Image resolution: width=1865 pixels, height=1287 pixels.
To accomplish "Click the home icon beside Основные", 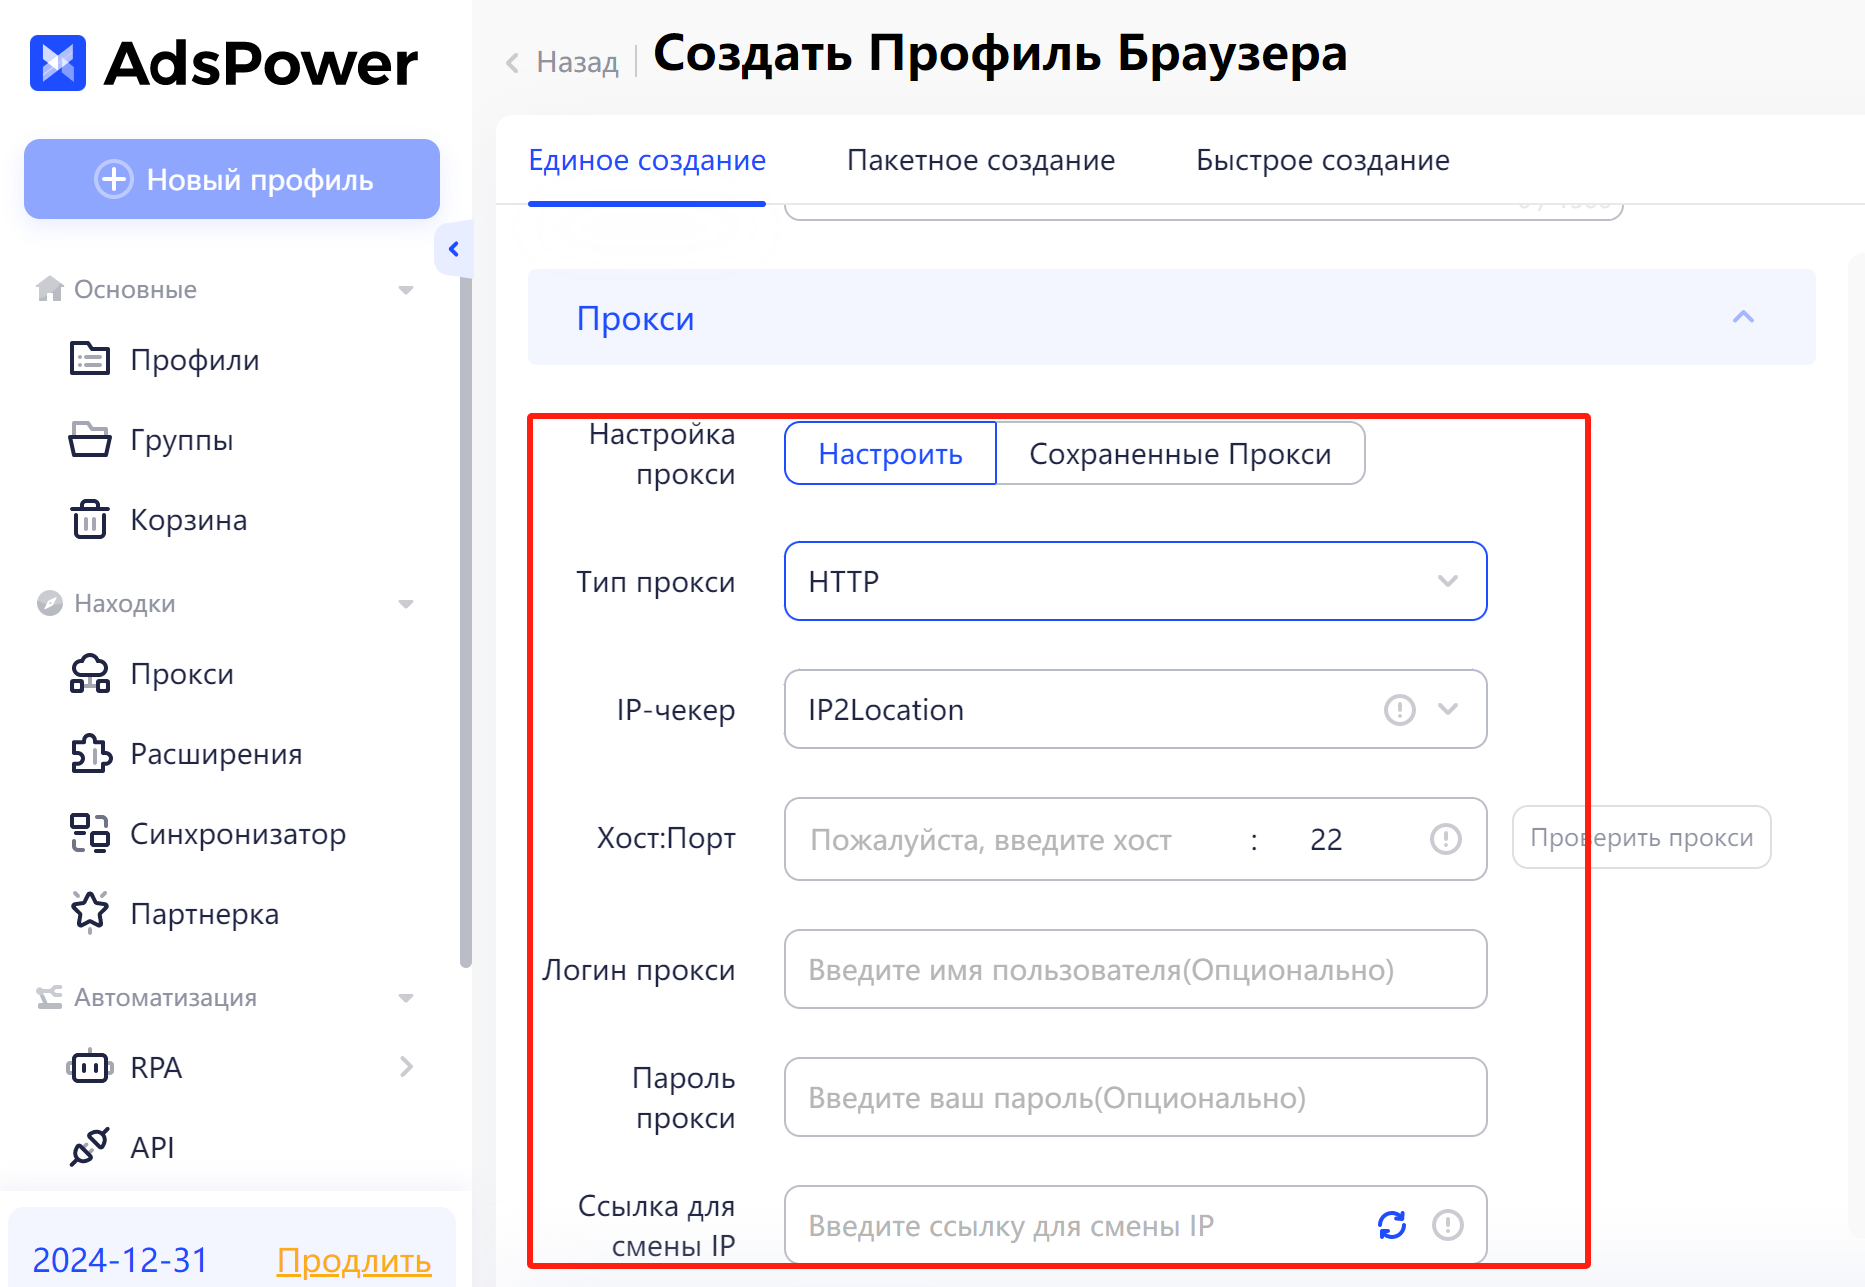I will tap(49, 289).
